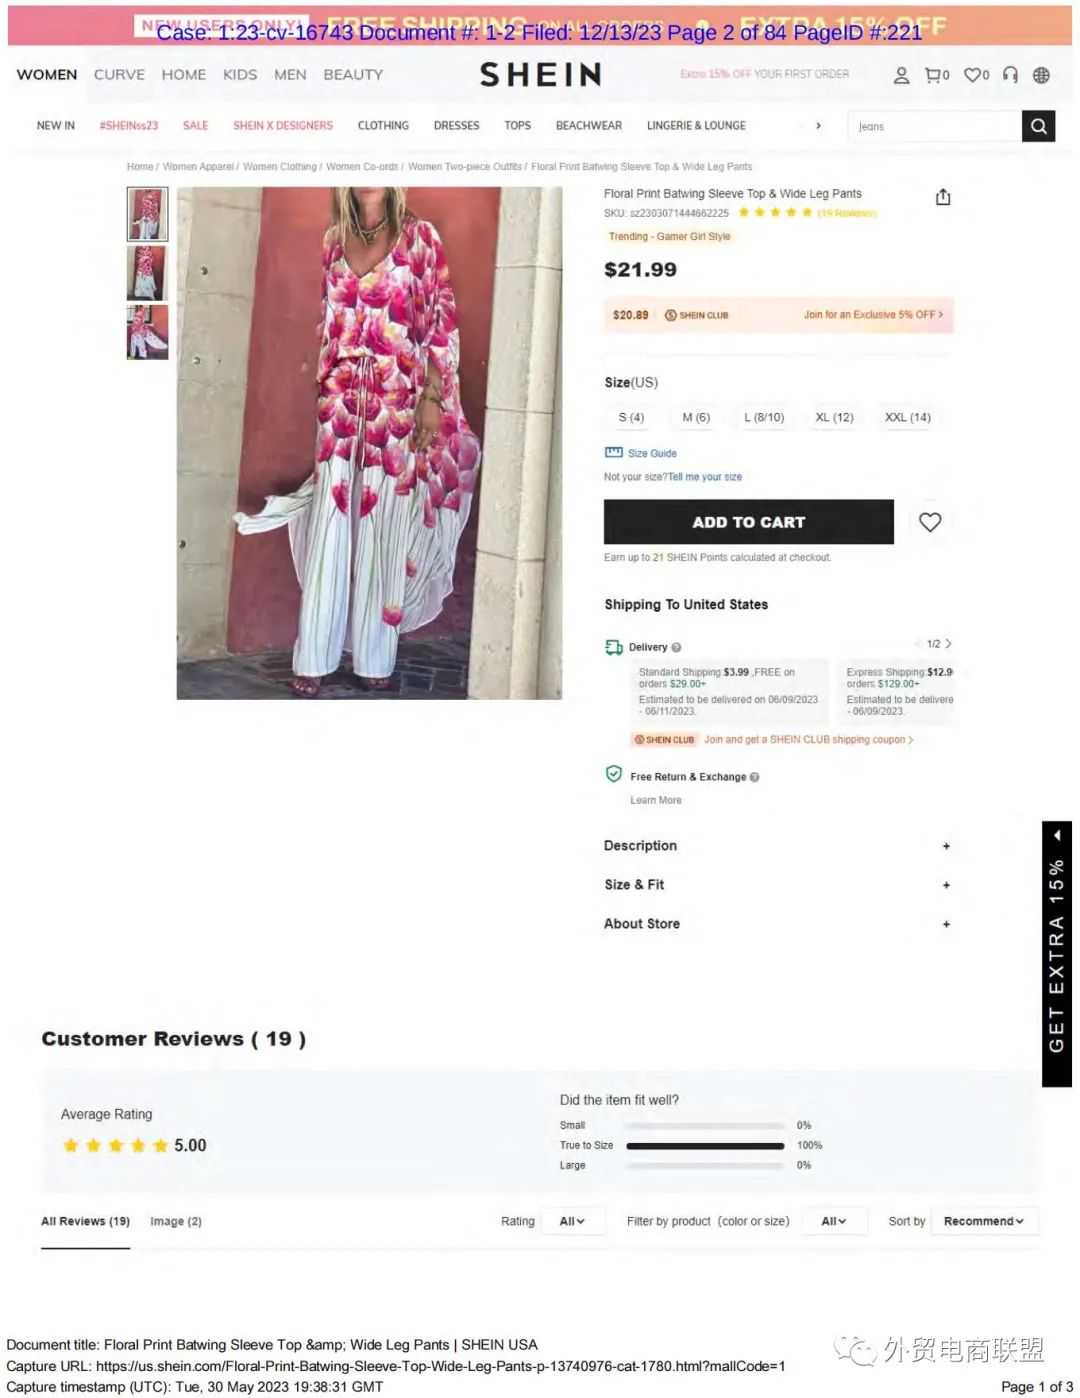Select size XXL (14)
1080x1398 pixels.
click(x=908, y=417)
